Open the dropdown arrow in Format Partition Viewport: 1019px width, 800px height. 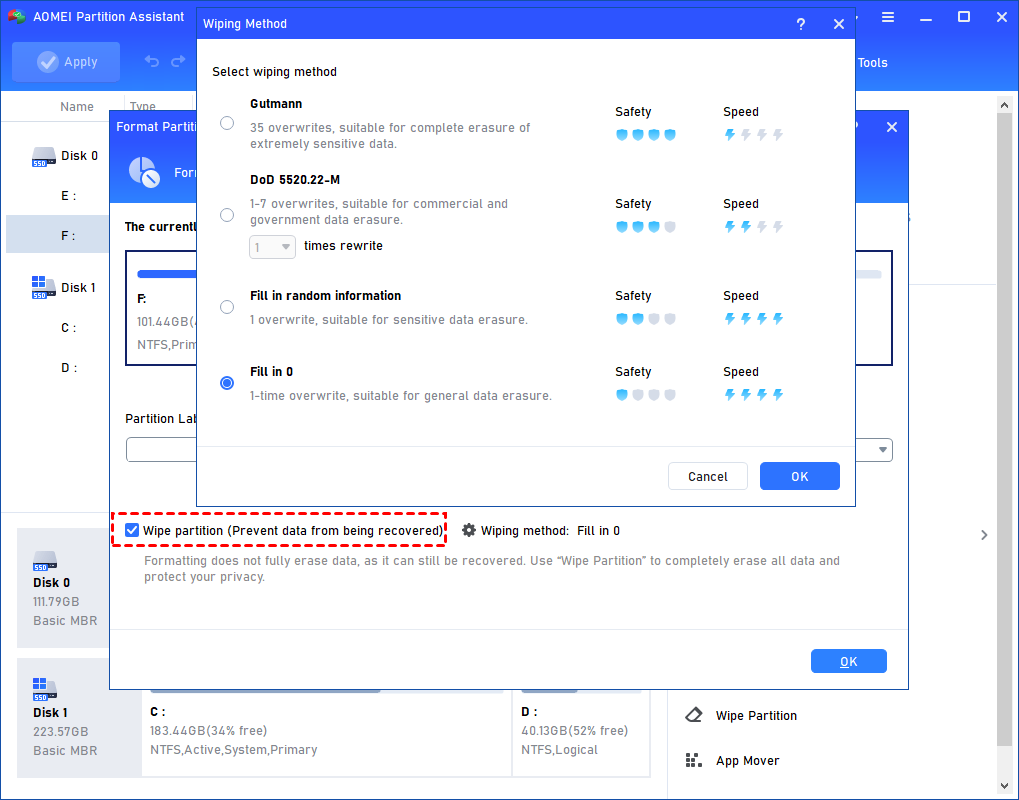point(883,450)
